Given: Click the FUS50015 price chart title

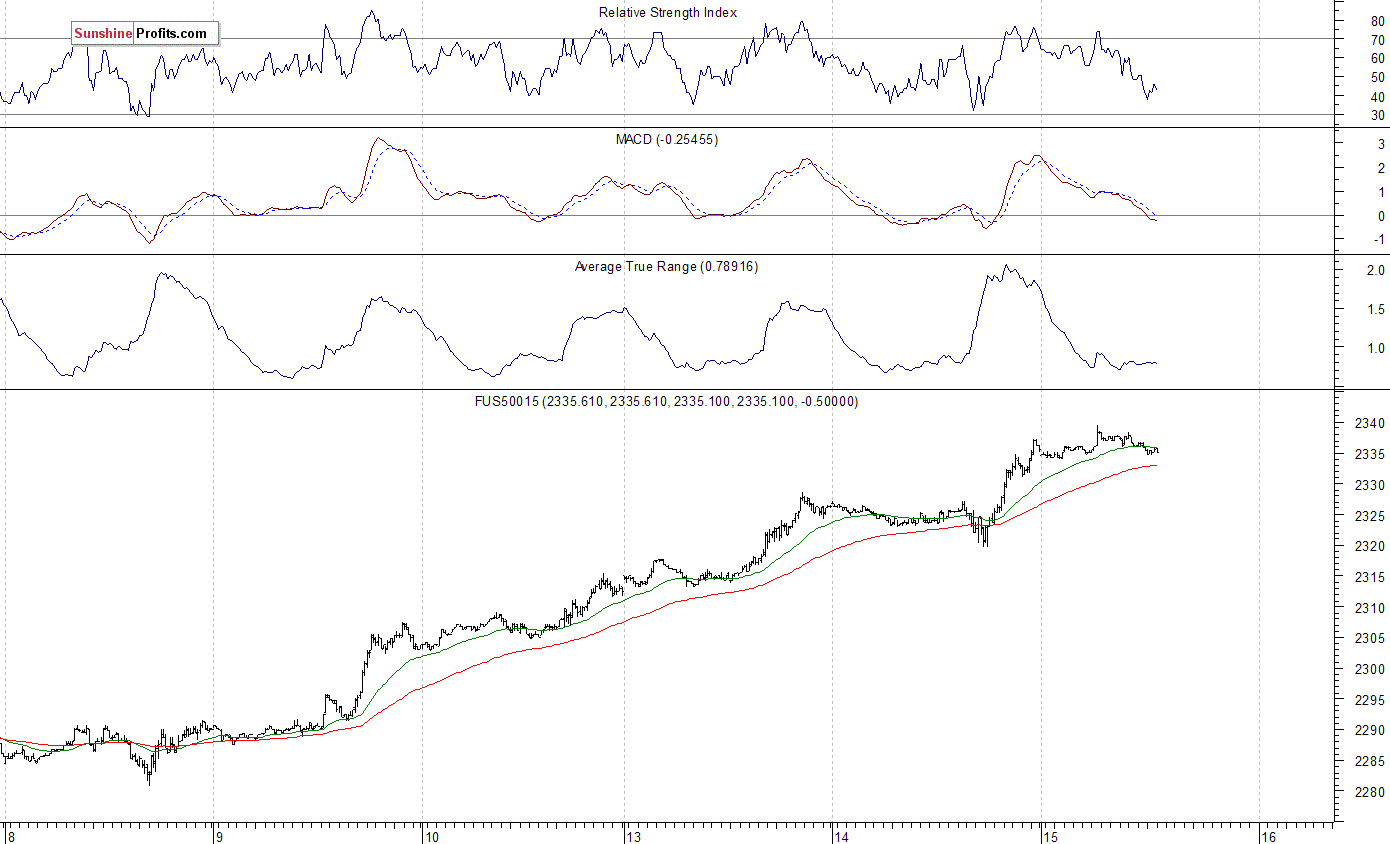Looking at the screenshot, I should (x=665, y=401).
